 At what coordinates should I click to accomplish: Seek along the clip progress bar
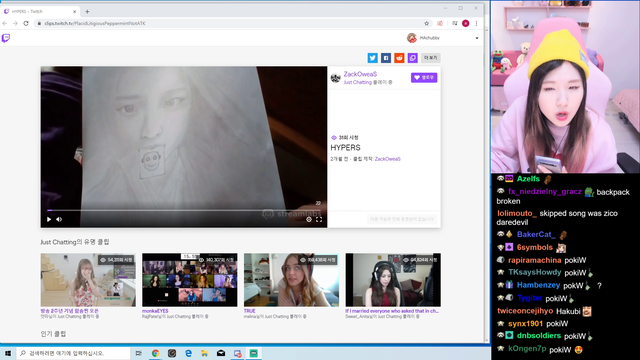click(184, 210)
